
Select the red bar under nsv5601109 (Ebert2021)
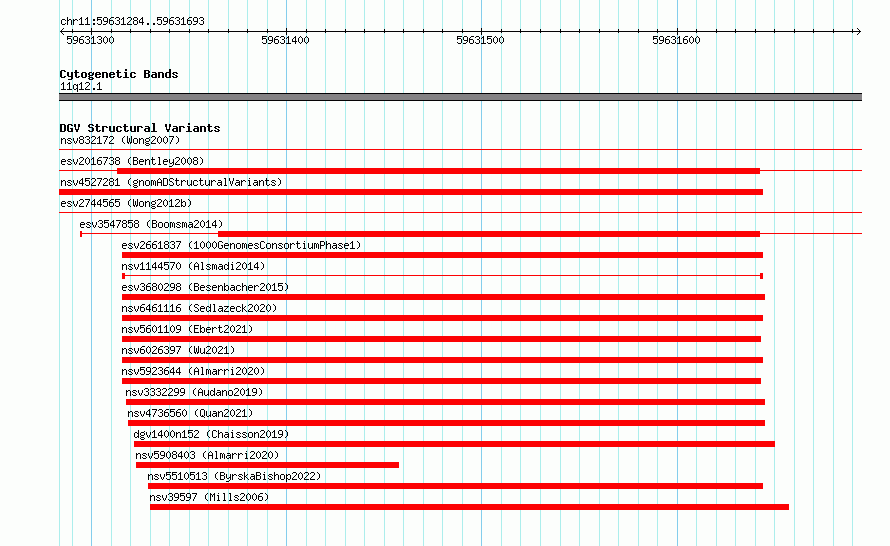coord(442,339)
